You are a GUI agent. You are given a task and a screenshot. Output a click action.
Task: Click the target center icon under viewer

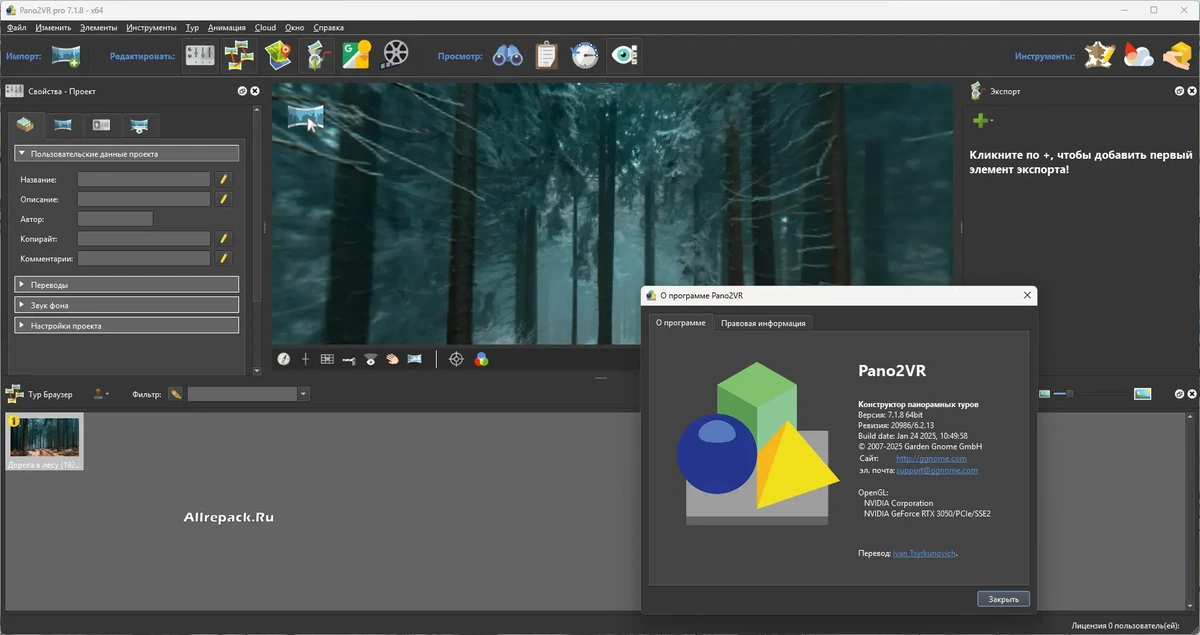click(456, 359)
